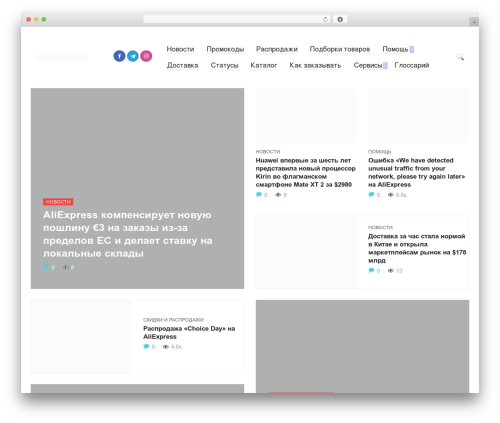500x423 pixels.
Task: Click red Новости tag on featured article
Action: point(58,202)
